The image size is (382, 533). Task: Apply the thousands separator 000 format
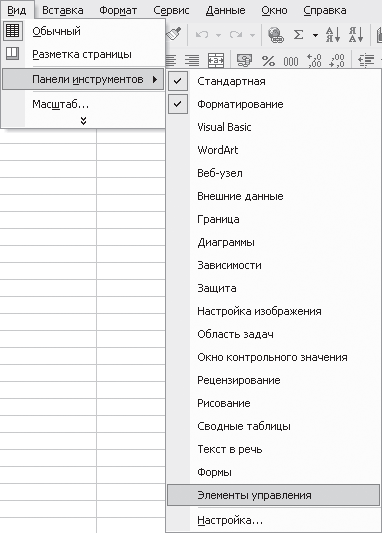(291, 62)
